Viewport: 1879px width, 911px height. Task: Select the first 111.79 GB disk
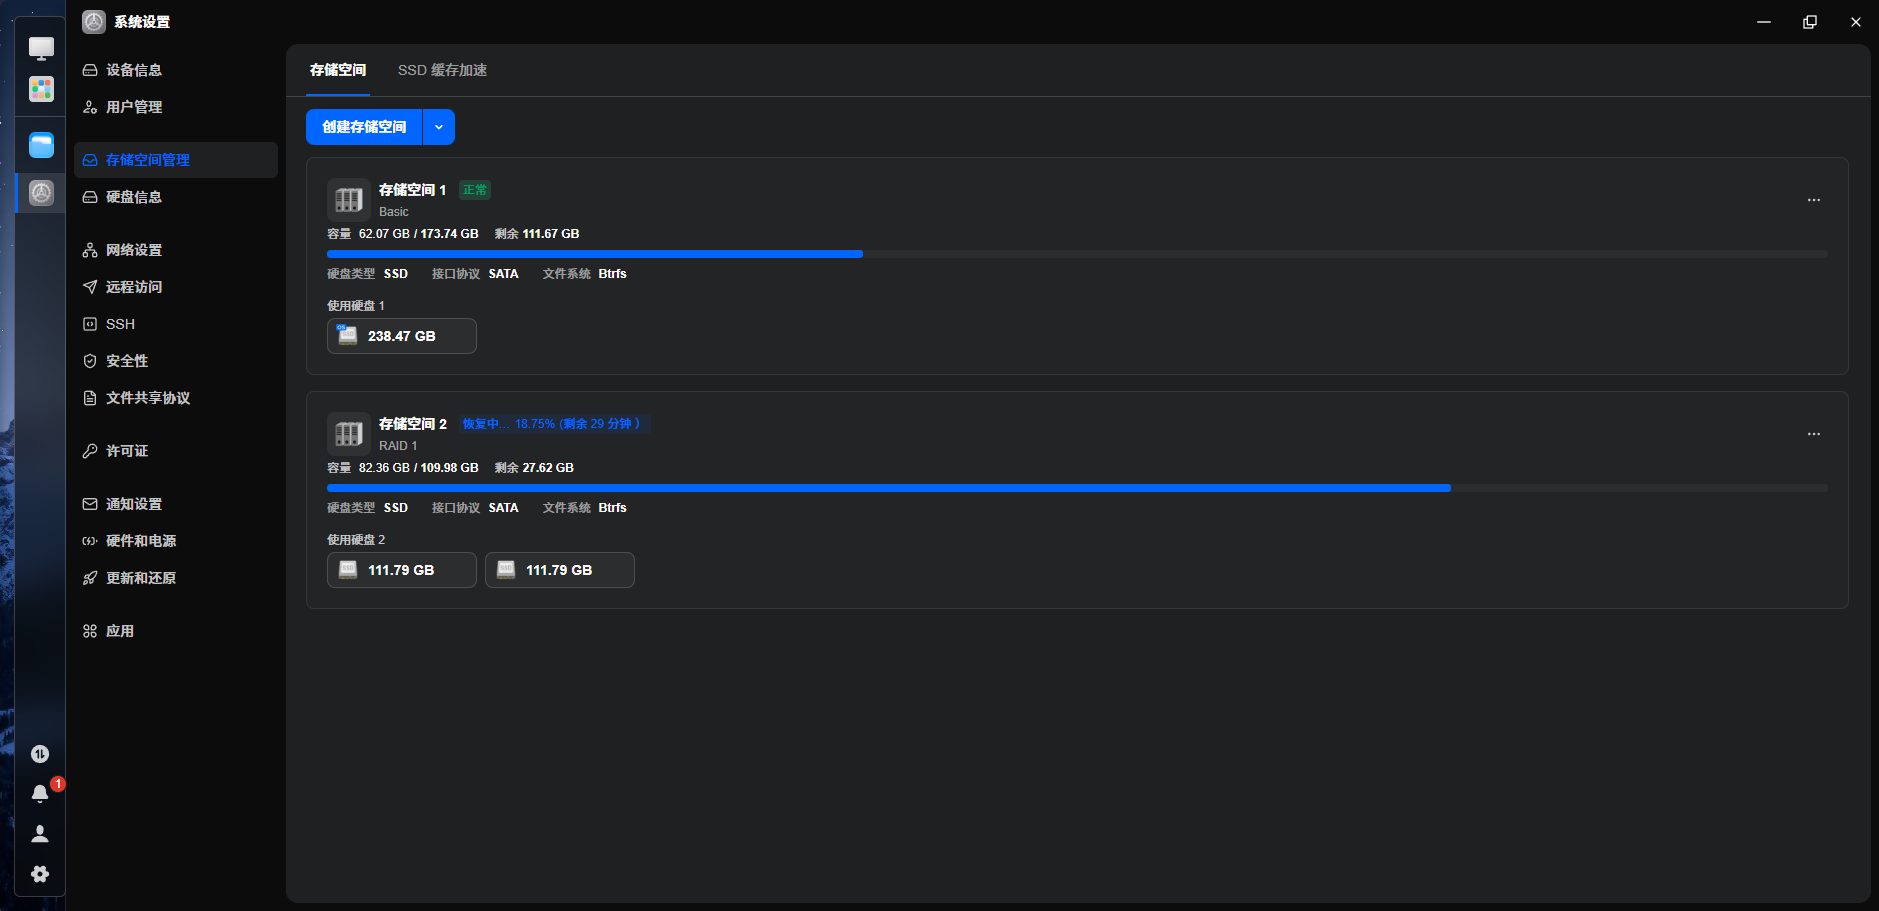coord(402,570)
